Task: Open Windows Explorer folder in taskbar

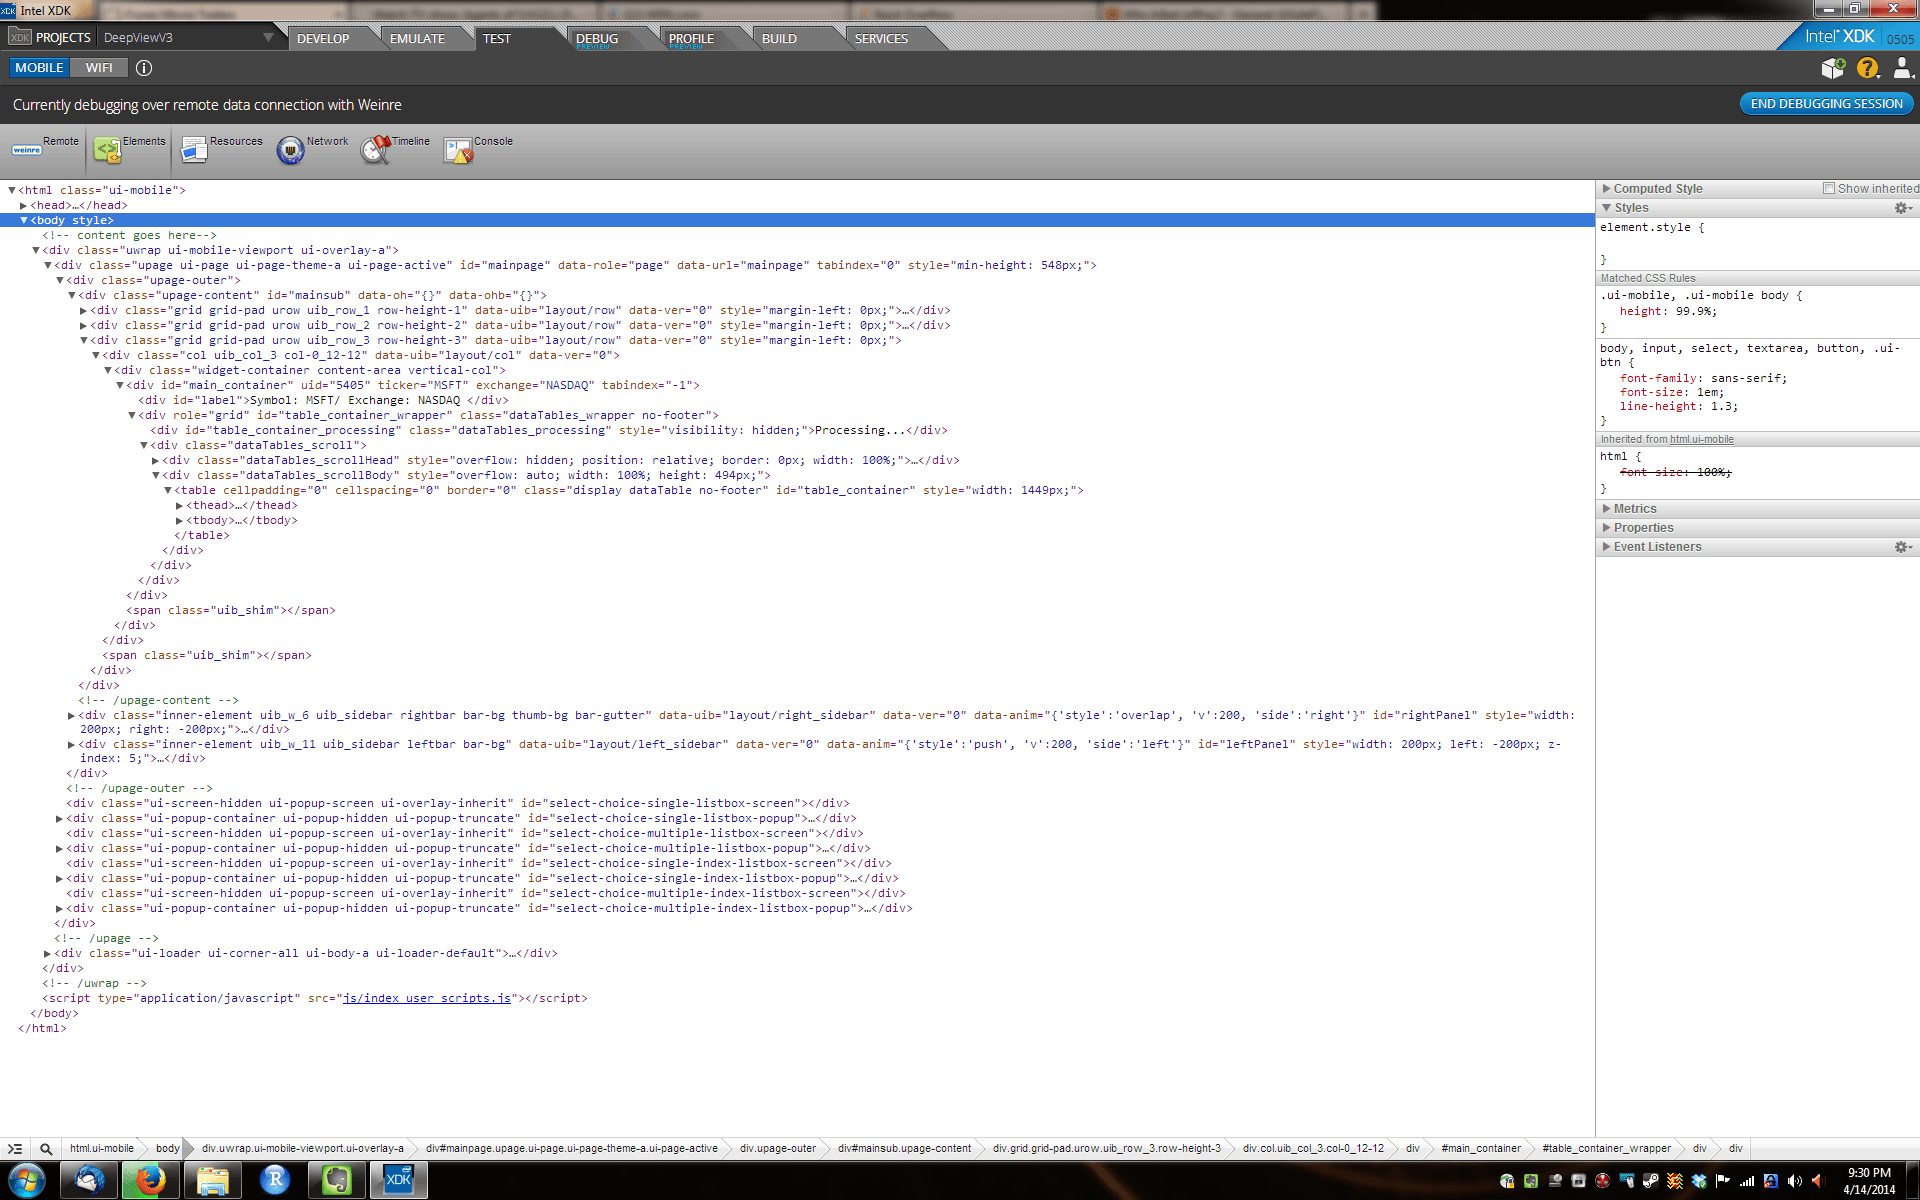Action: (x=212, y=1181)
